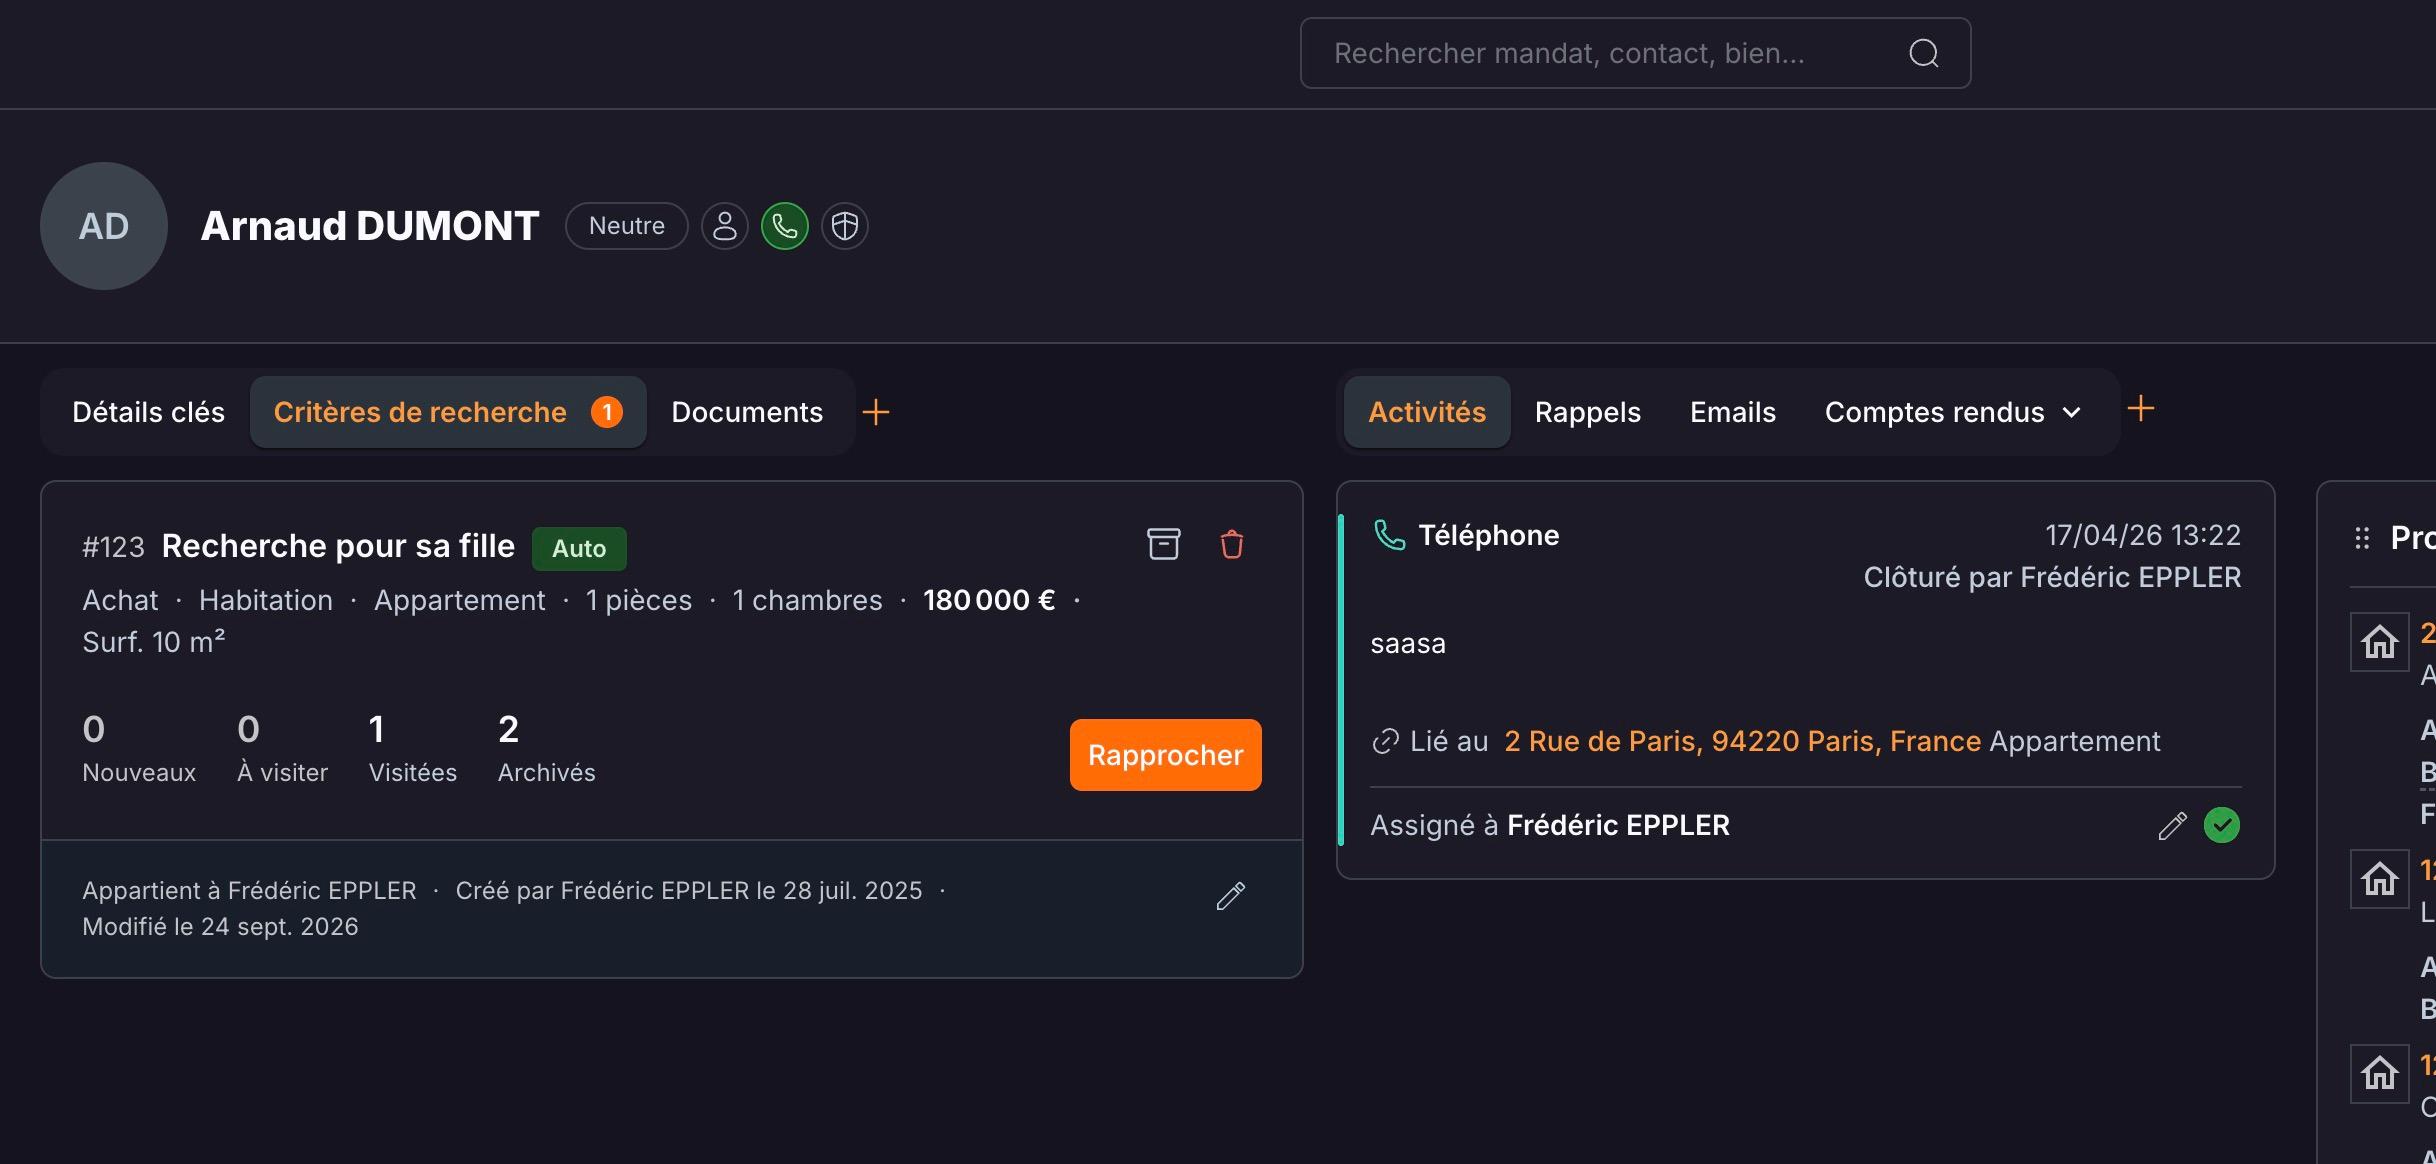Click the person profile icon beside Neutre
Image resolution: width=2436 pixels, height=1164 pixels.
(x=725, y=226)
